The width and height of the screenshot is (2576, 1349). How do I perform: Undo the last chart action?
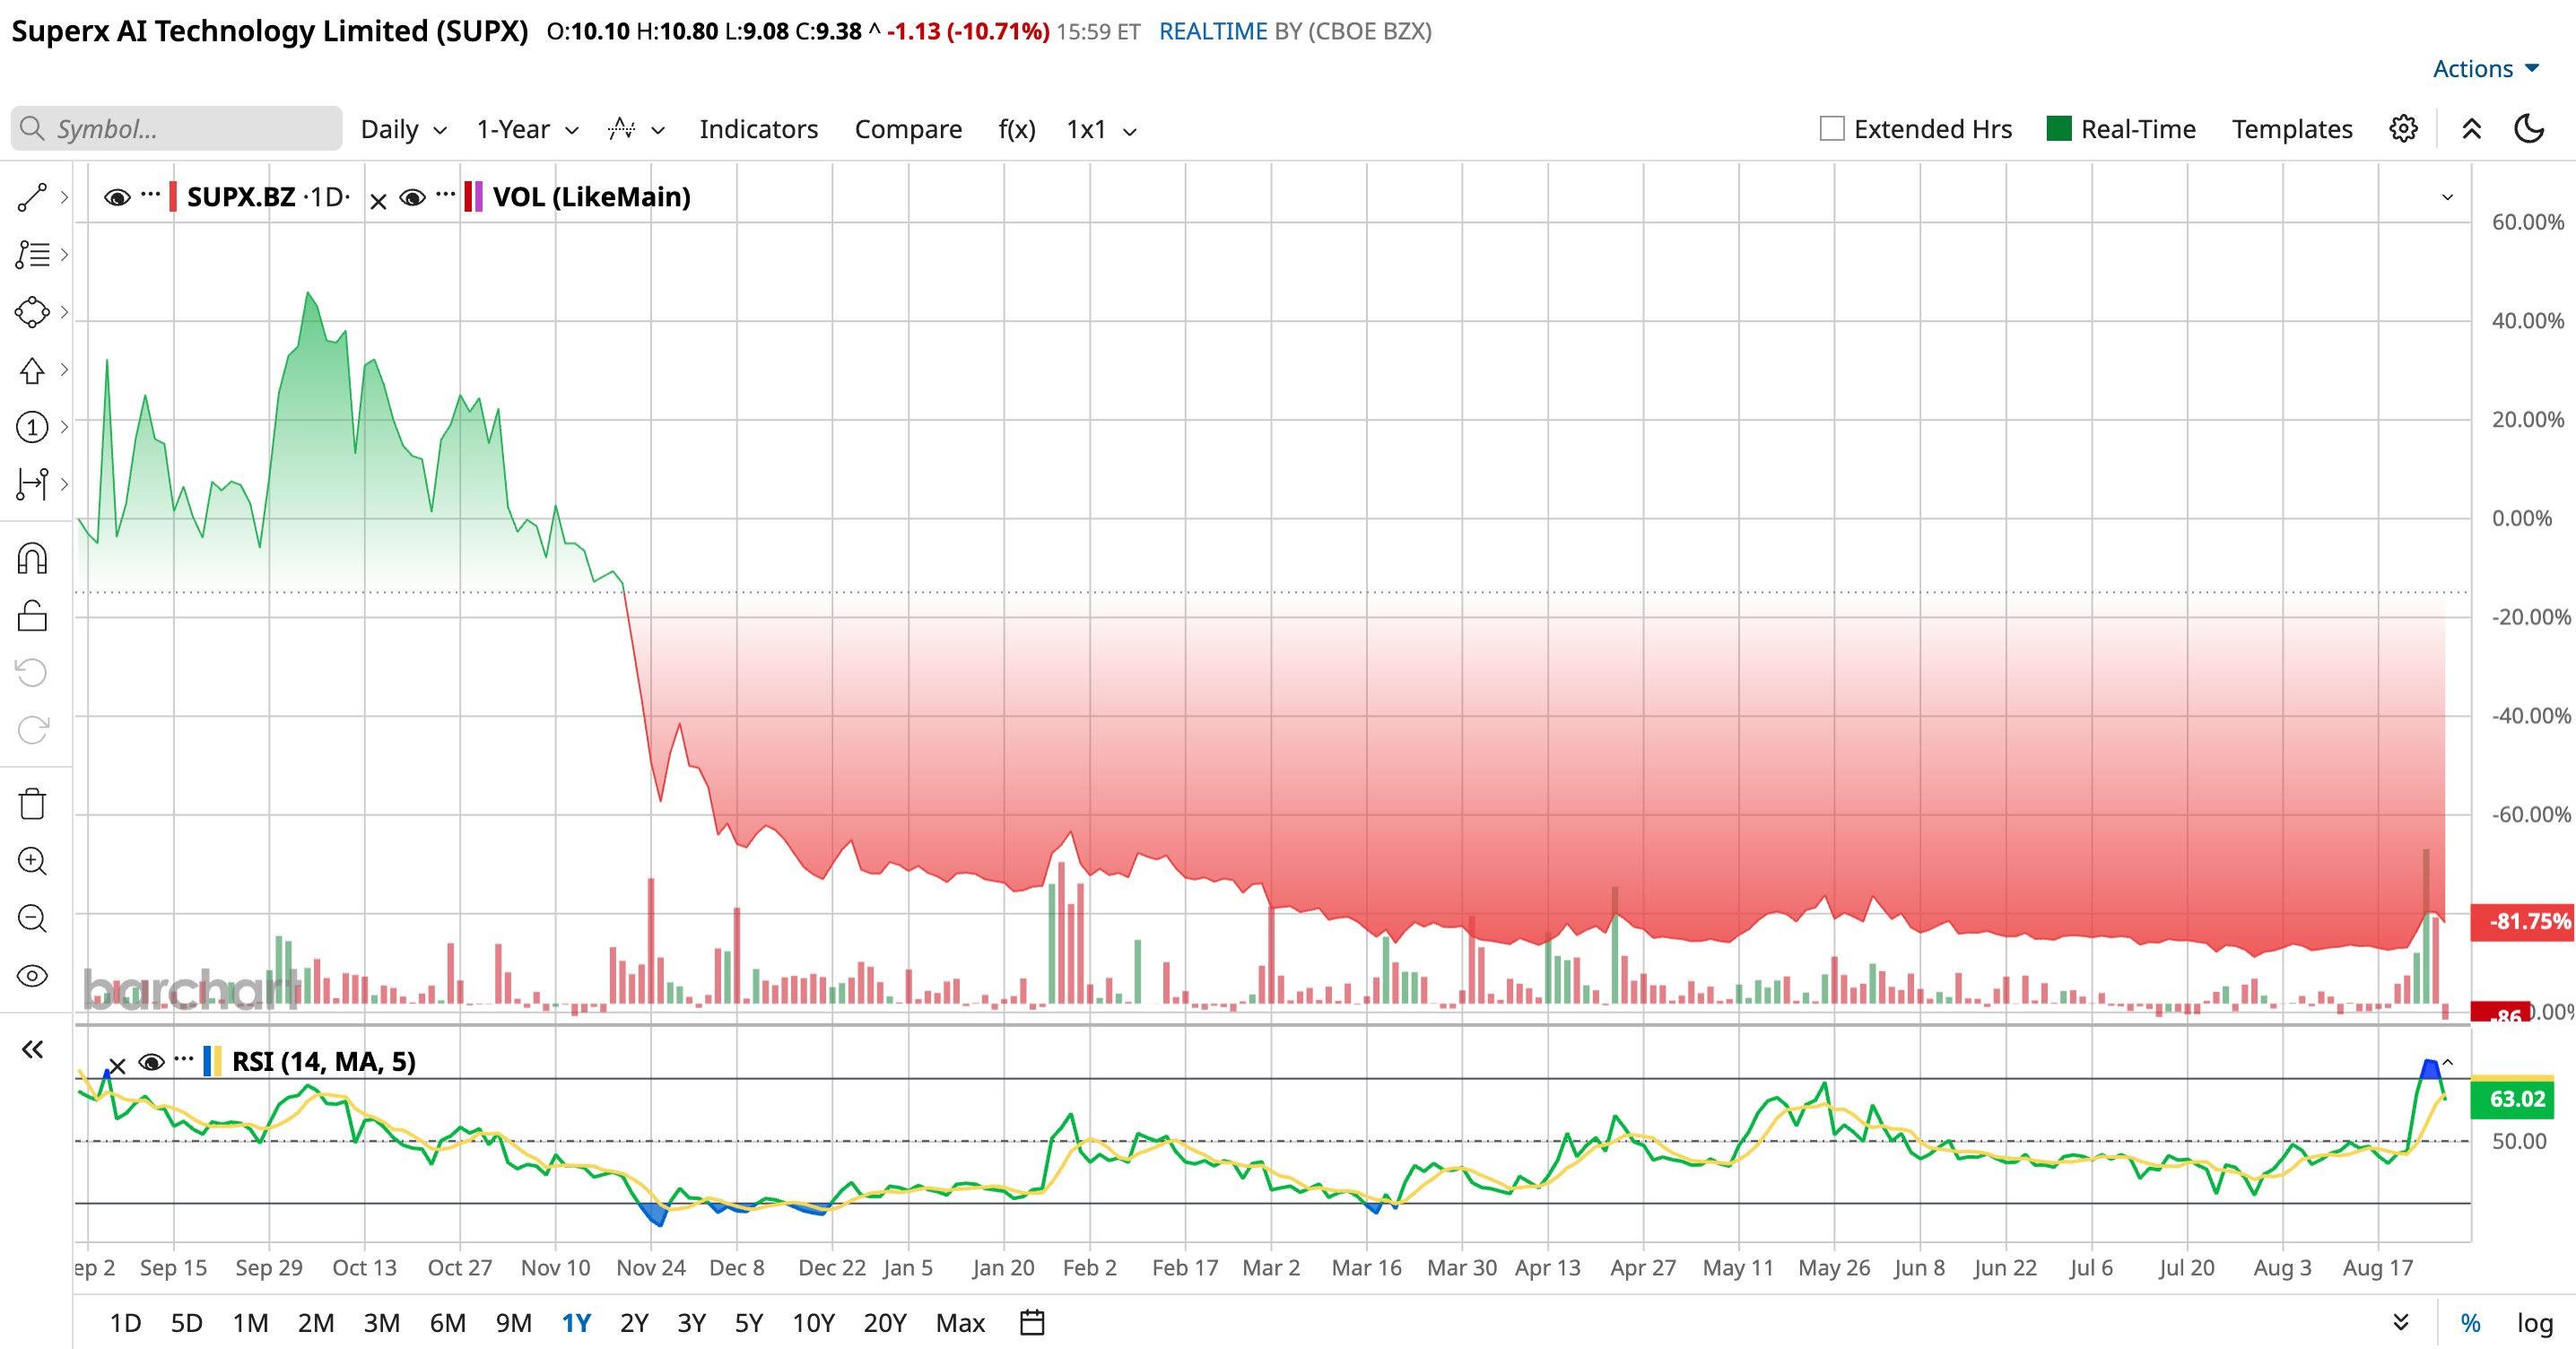click(x=32, y=672)
